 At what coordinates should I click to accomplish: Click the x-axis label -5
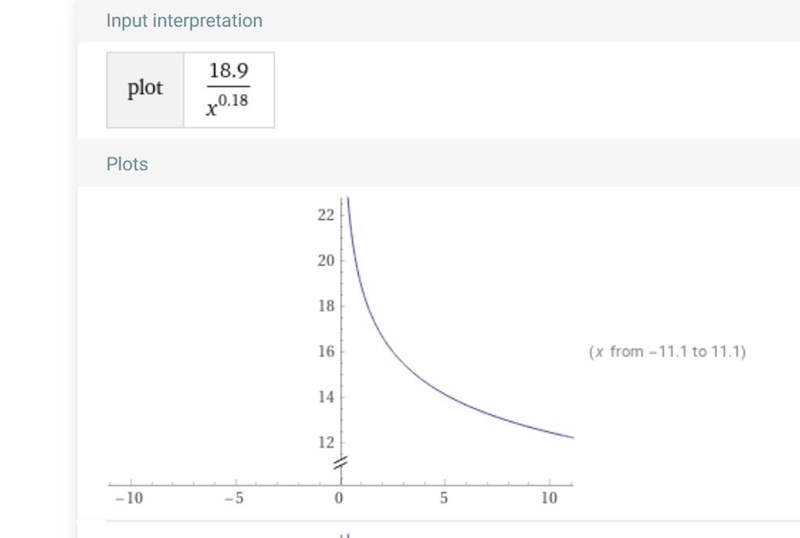(234, 499)
